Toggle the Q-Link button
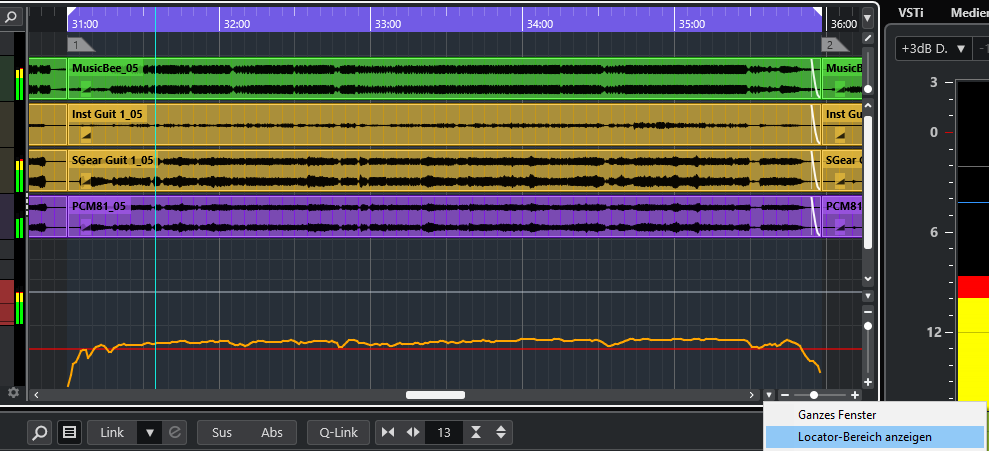The height and width of the screenshot is (451, 989). (x=340, y=433)
